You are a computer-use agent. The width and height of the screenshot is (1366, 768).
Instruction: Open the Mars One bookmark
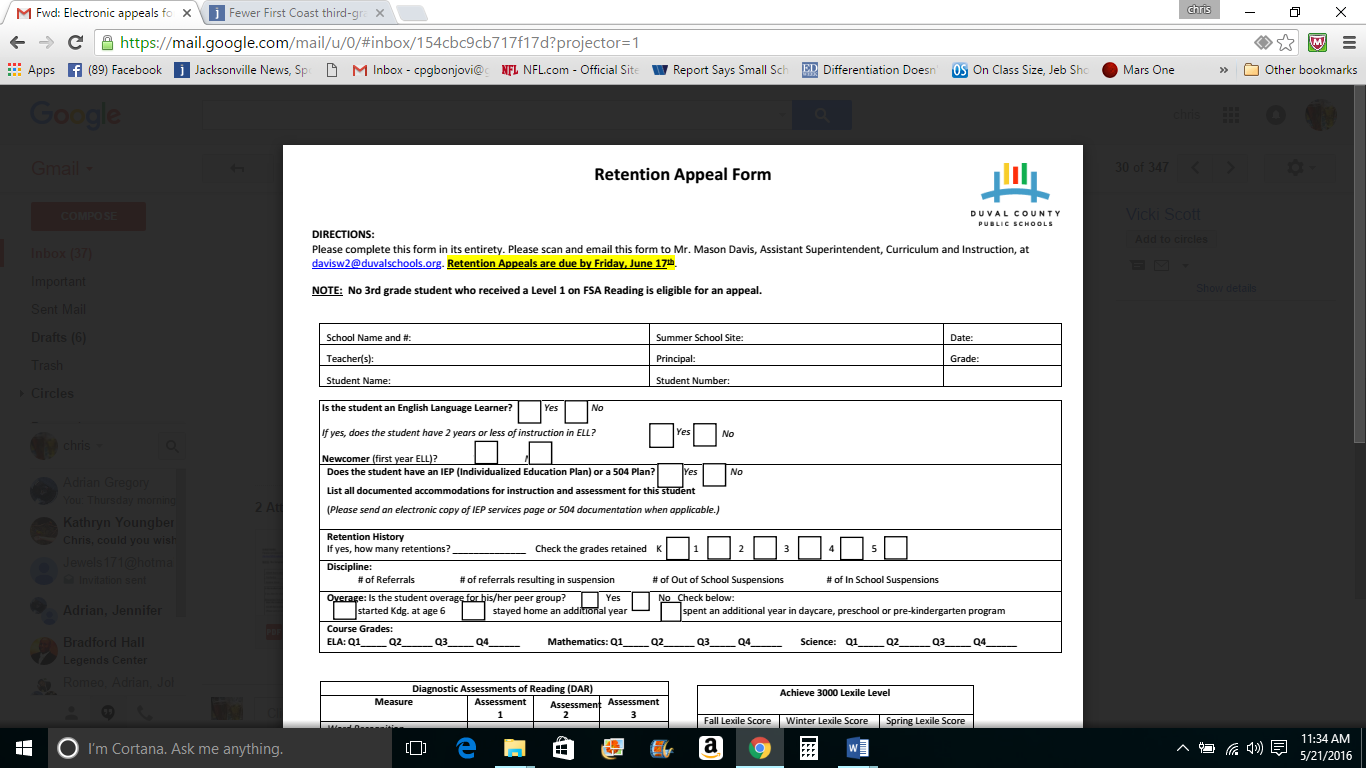[1139, 70]
